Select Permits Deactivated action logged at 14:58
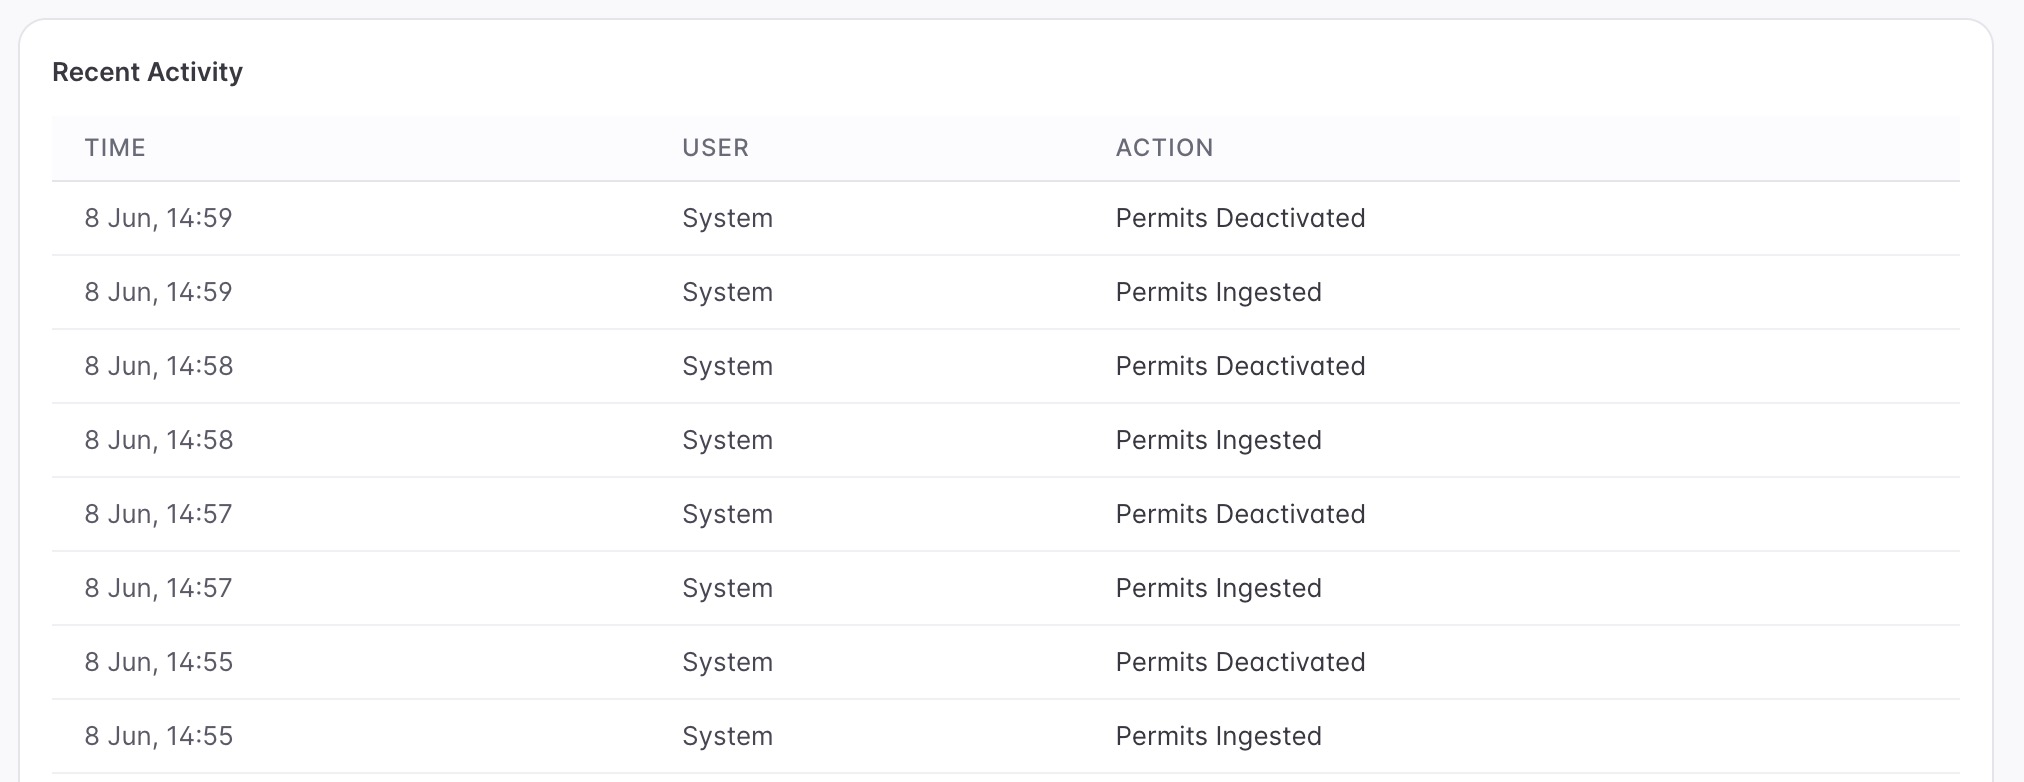Image resolution: width=2024 pixels, height=782 pixels. pyautogui.click(x=1240, y=366)
